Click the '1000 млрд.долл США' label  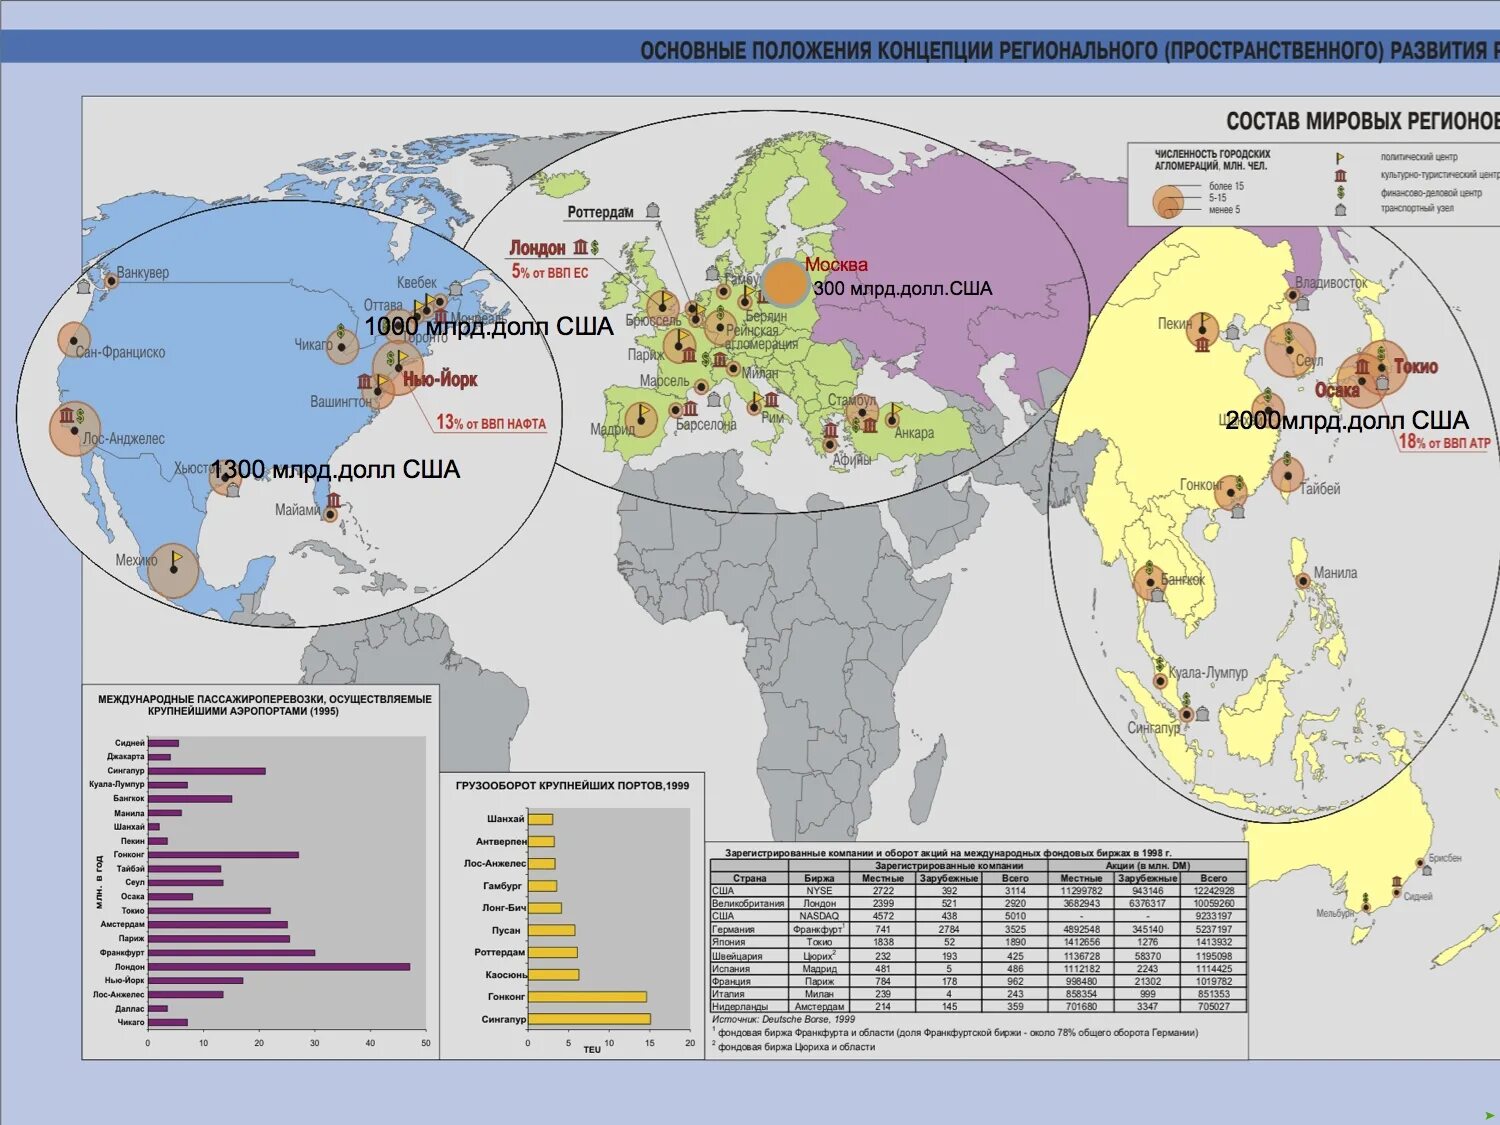tap(488, 327)
